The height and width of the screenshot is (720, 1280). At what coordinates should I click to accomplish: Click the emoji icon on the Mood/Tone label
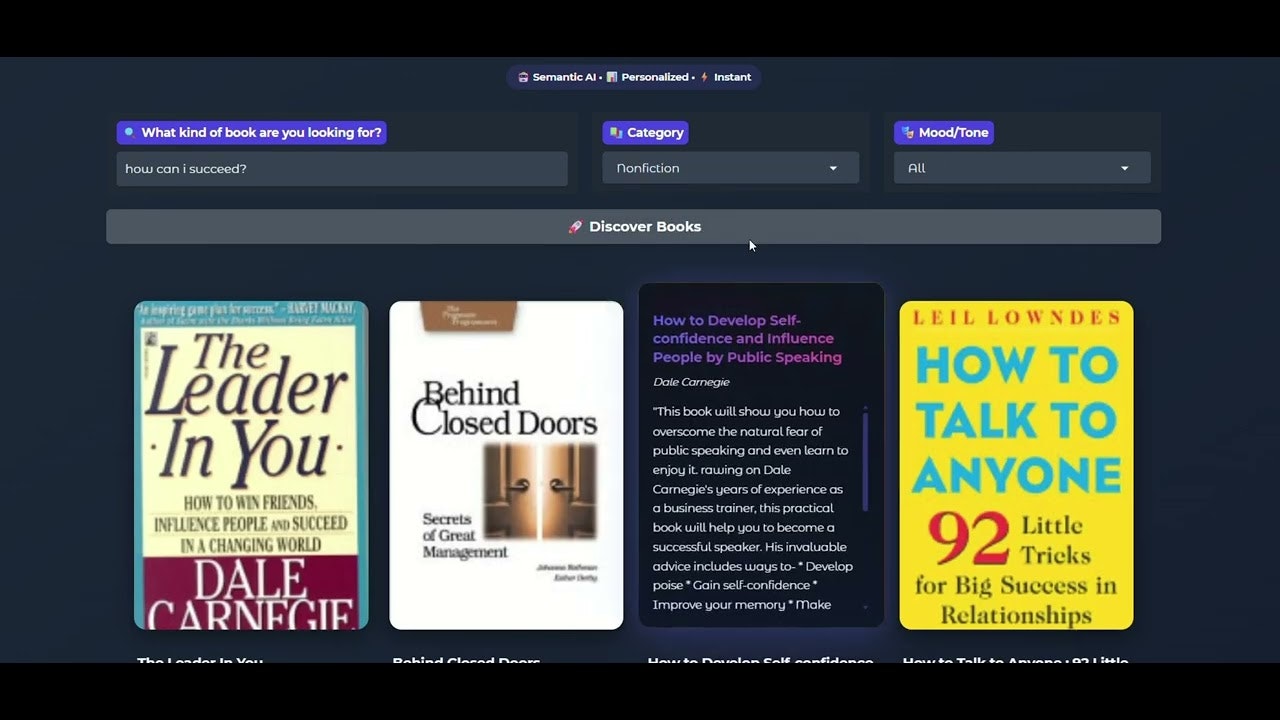click(x=906, y=132)
